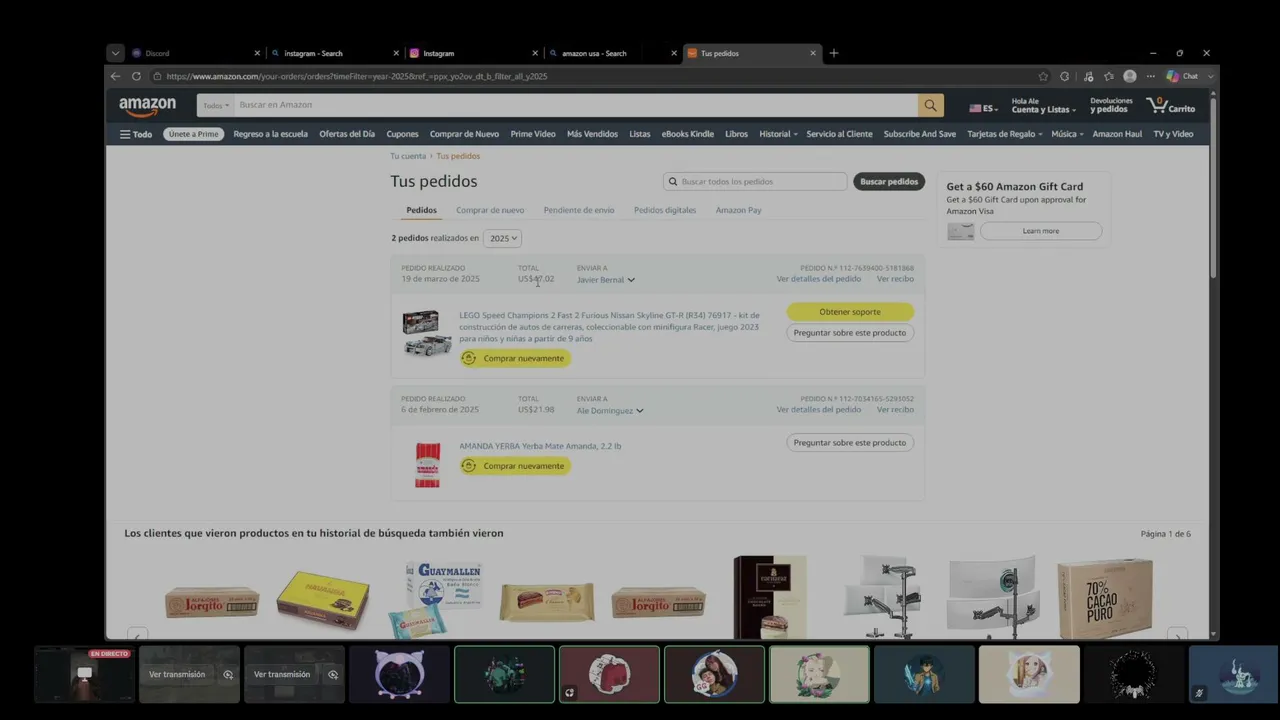Image resolution: width=1280 pixels, height=720 pixels.
Task: Click the Yerba Mate Comprar nuevamente button
Action: click(515, 466)
